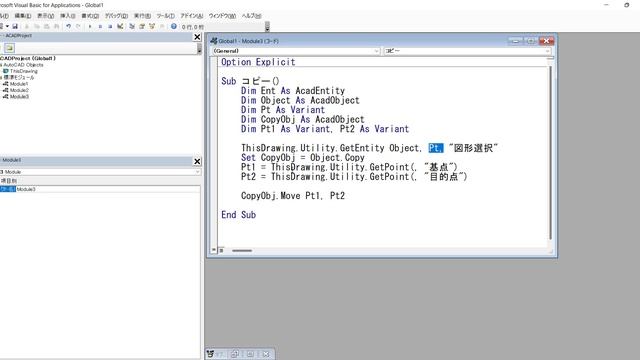Click the 標準モジュール folder node
The height and width of the screenshot is (360, 640).
(x=19, y=77)
